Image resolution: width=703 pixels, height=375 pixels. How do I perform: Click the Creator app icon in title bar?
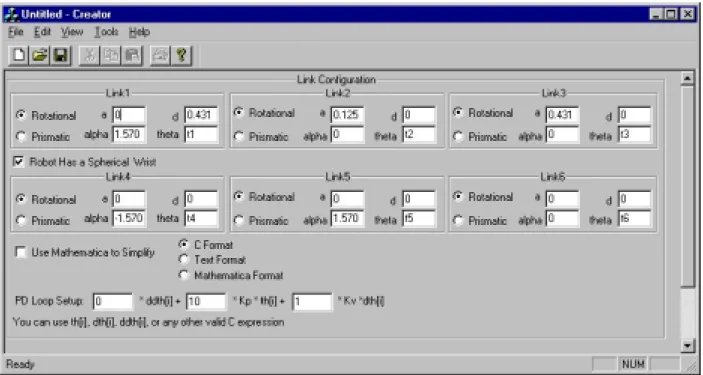pyautogui.click(x=11, y=14)
